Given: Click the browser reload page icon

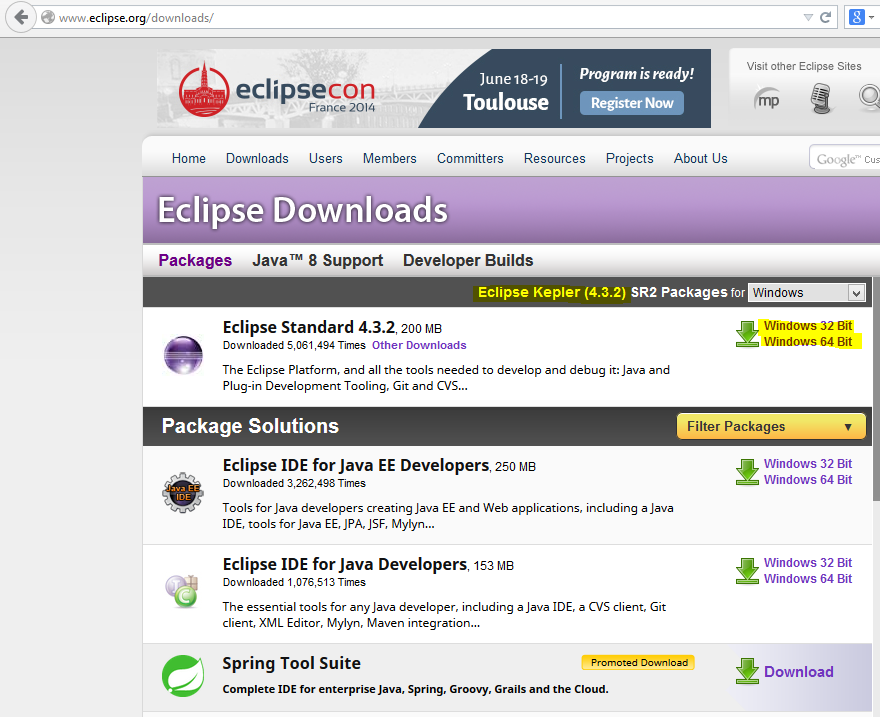Looking at the screenshot, I should (x=825, y=17).
